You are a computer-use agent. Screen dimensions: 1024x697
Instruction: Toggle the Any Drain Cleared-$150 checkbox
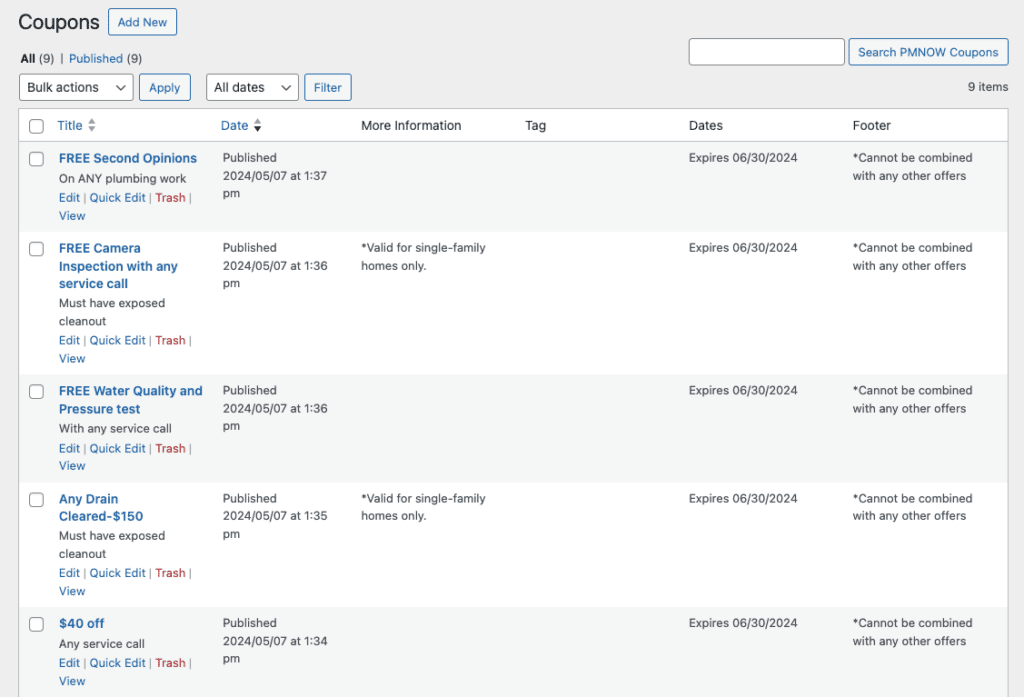pos(37,499)
